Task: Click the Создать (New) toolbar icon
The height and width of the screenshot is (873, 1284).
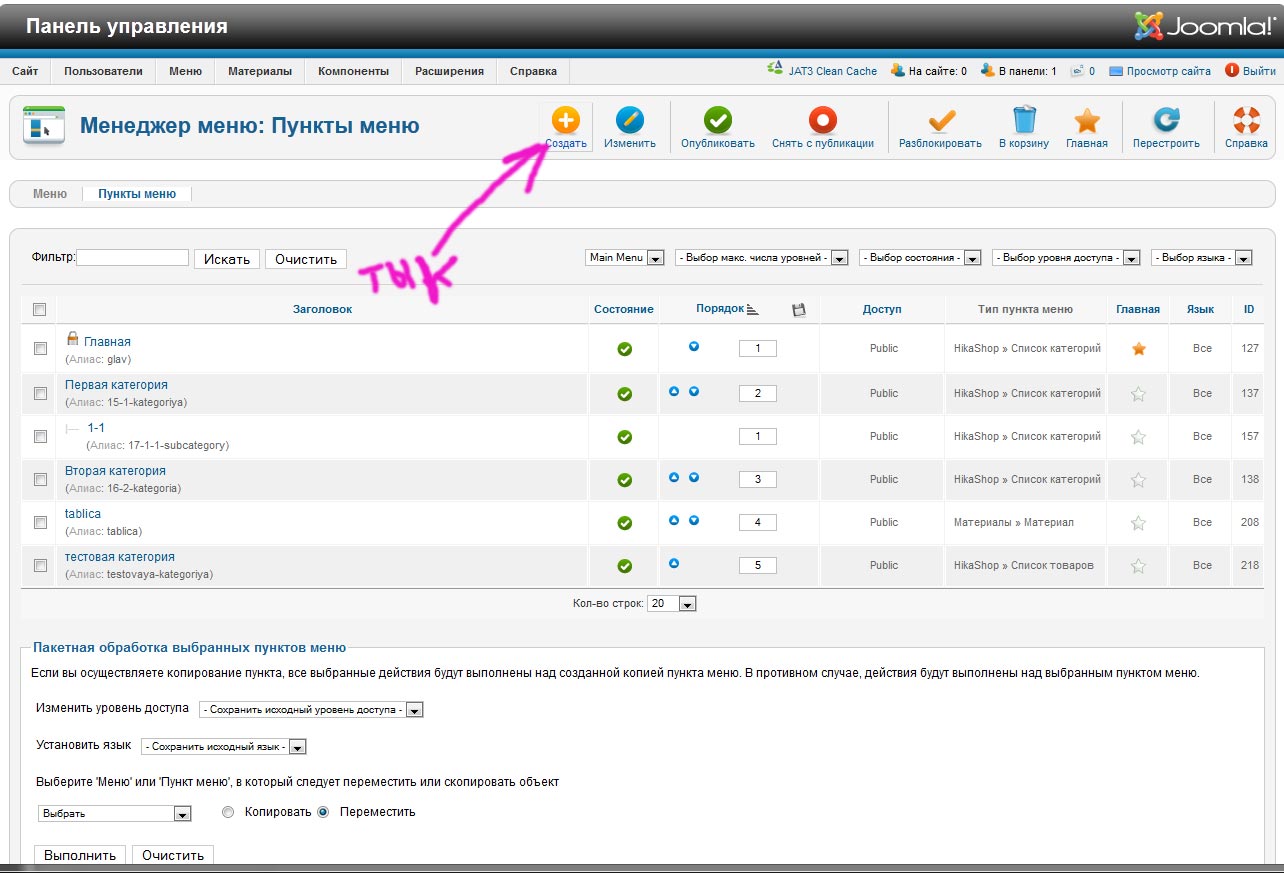Action: point(565,122)
